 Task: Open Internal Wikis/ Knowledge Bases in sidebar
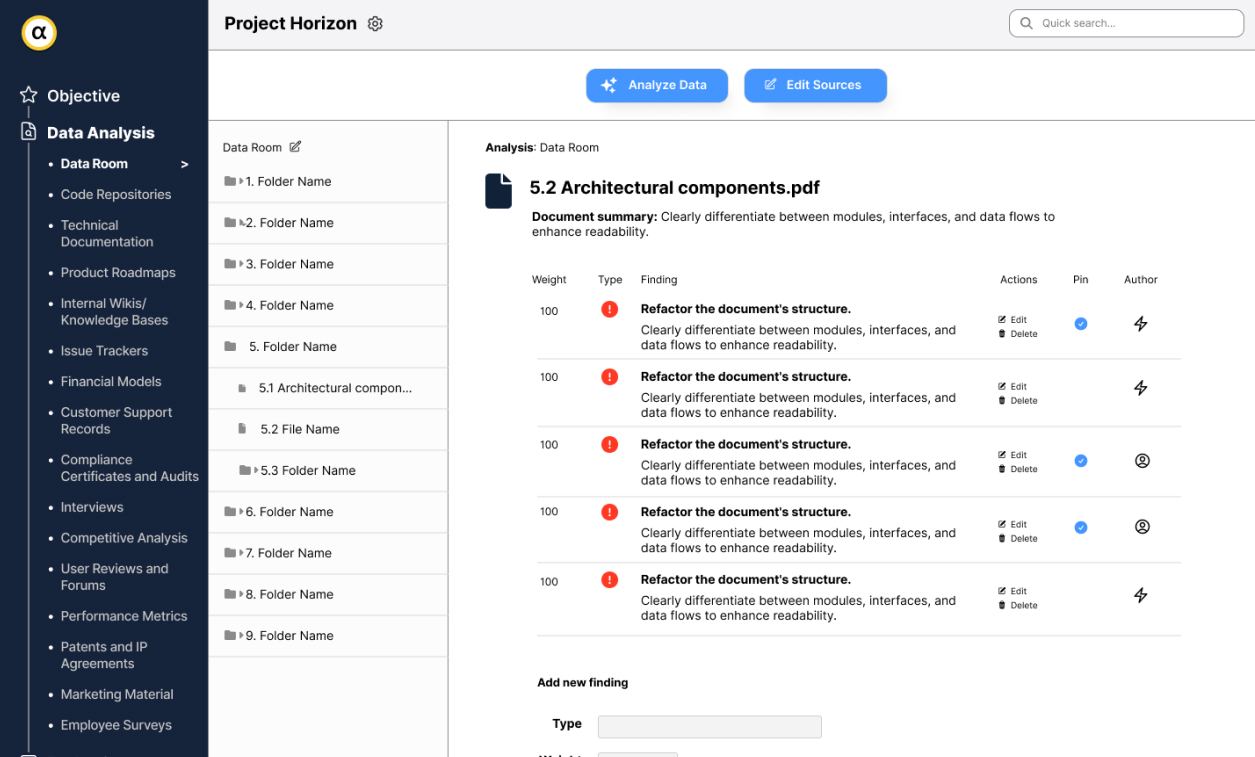click(114, 311)
